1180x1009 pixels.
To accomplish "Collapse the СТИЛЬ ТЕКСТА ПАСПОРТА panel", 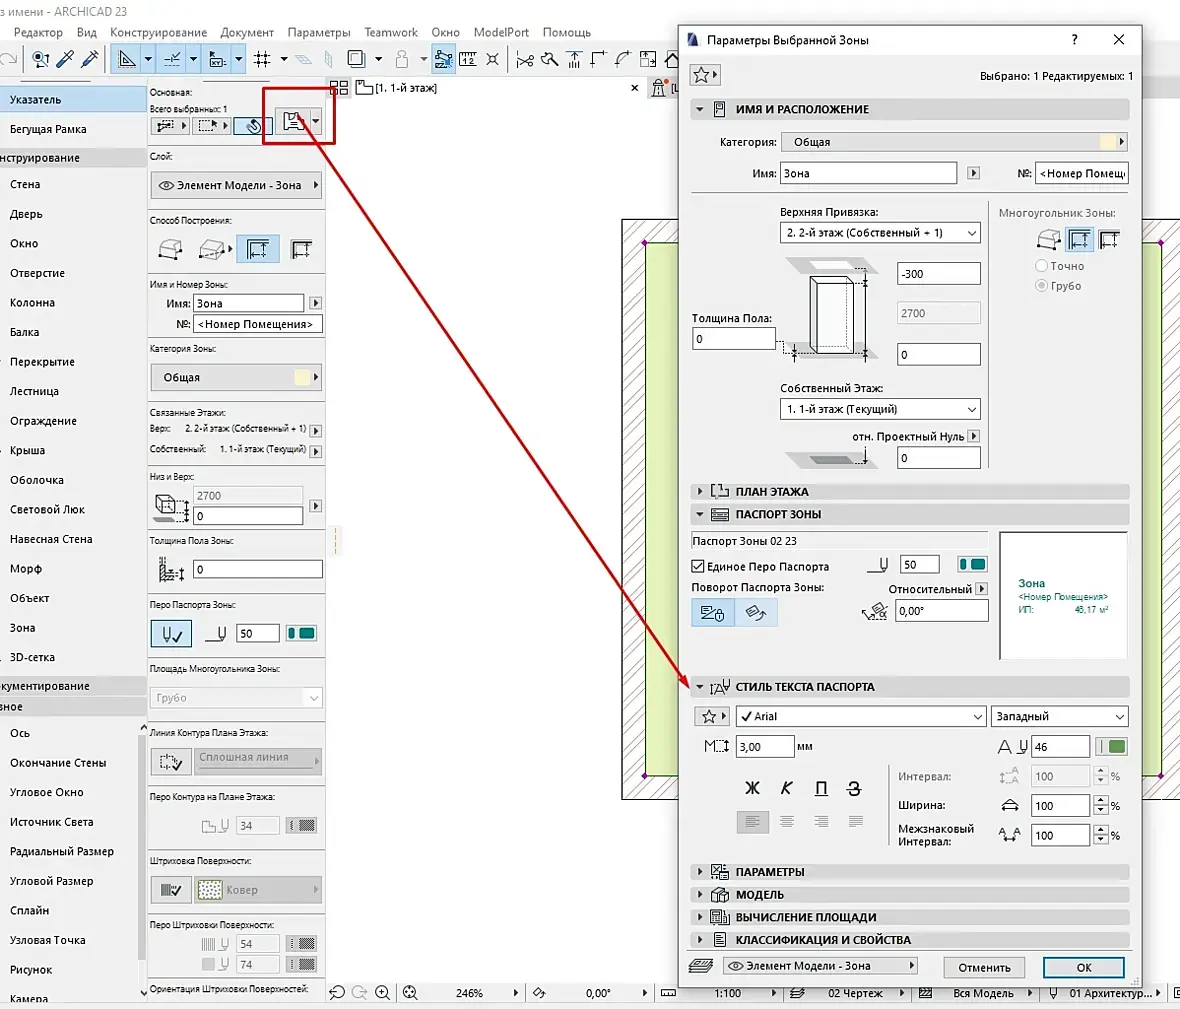I will (x=699, y=687).
